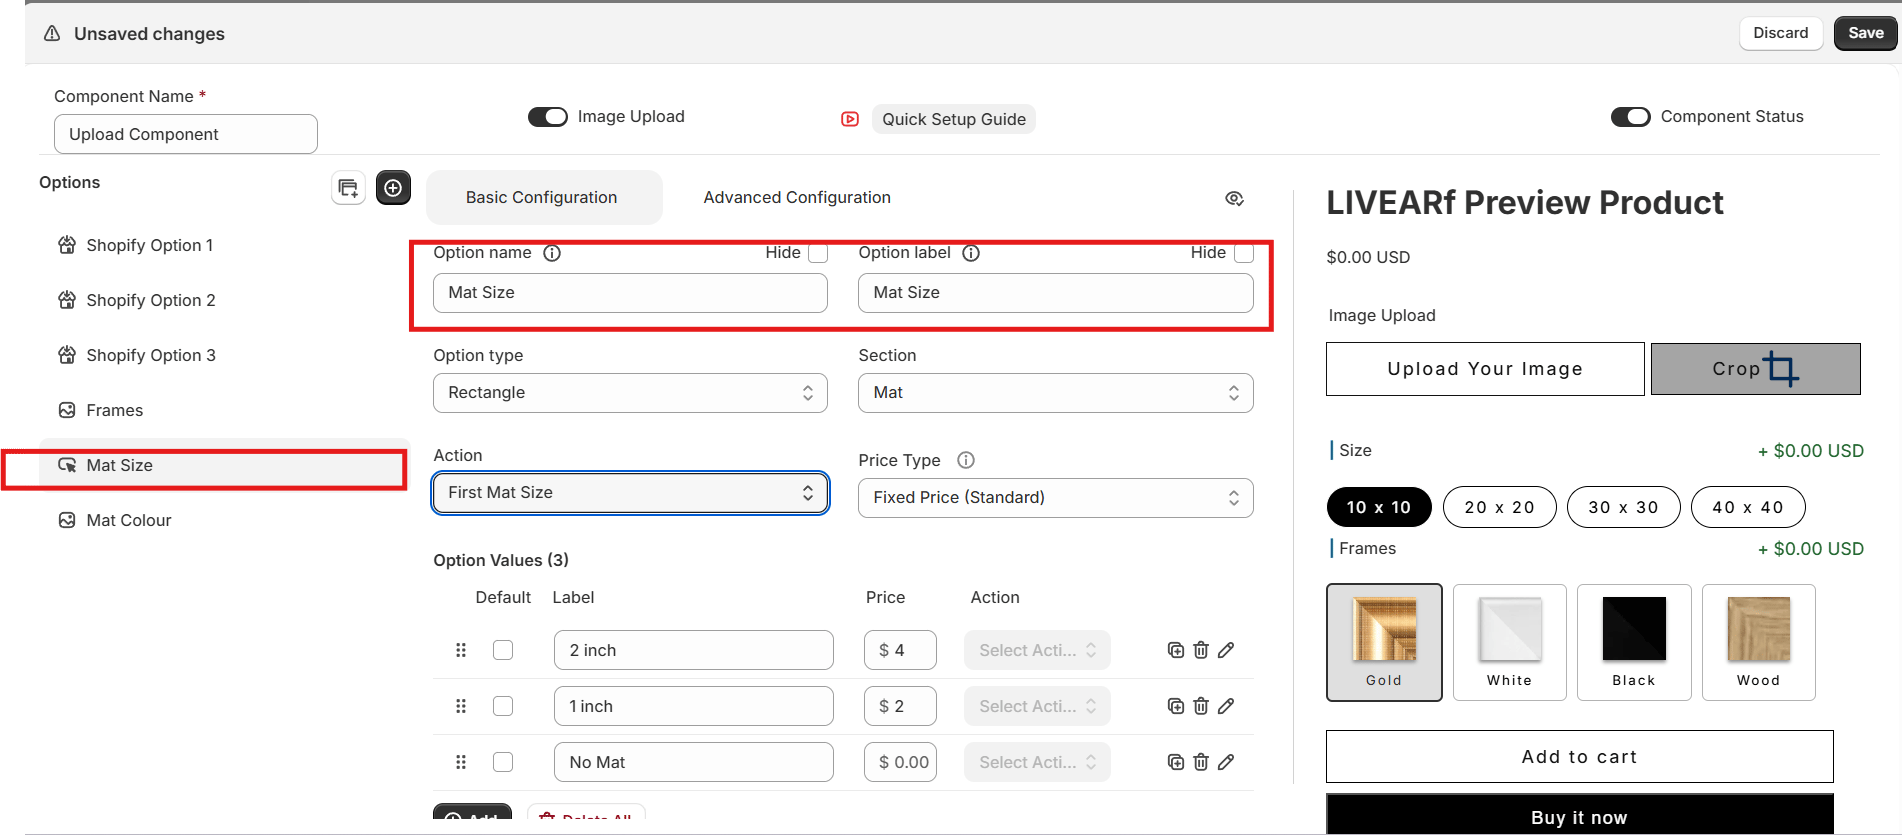Open the Action First Mat Size dropdown
The width and height of the screenshot is (1902, 835).
click(x=630, y=493)
